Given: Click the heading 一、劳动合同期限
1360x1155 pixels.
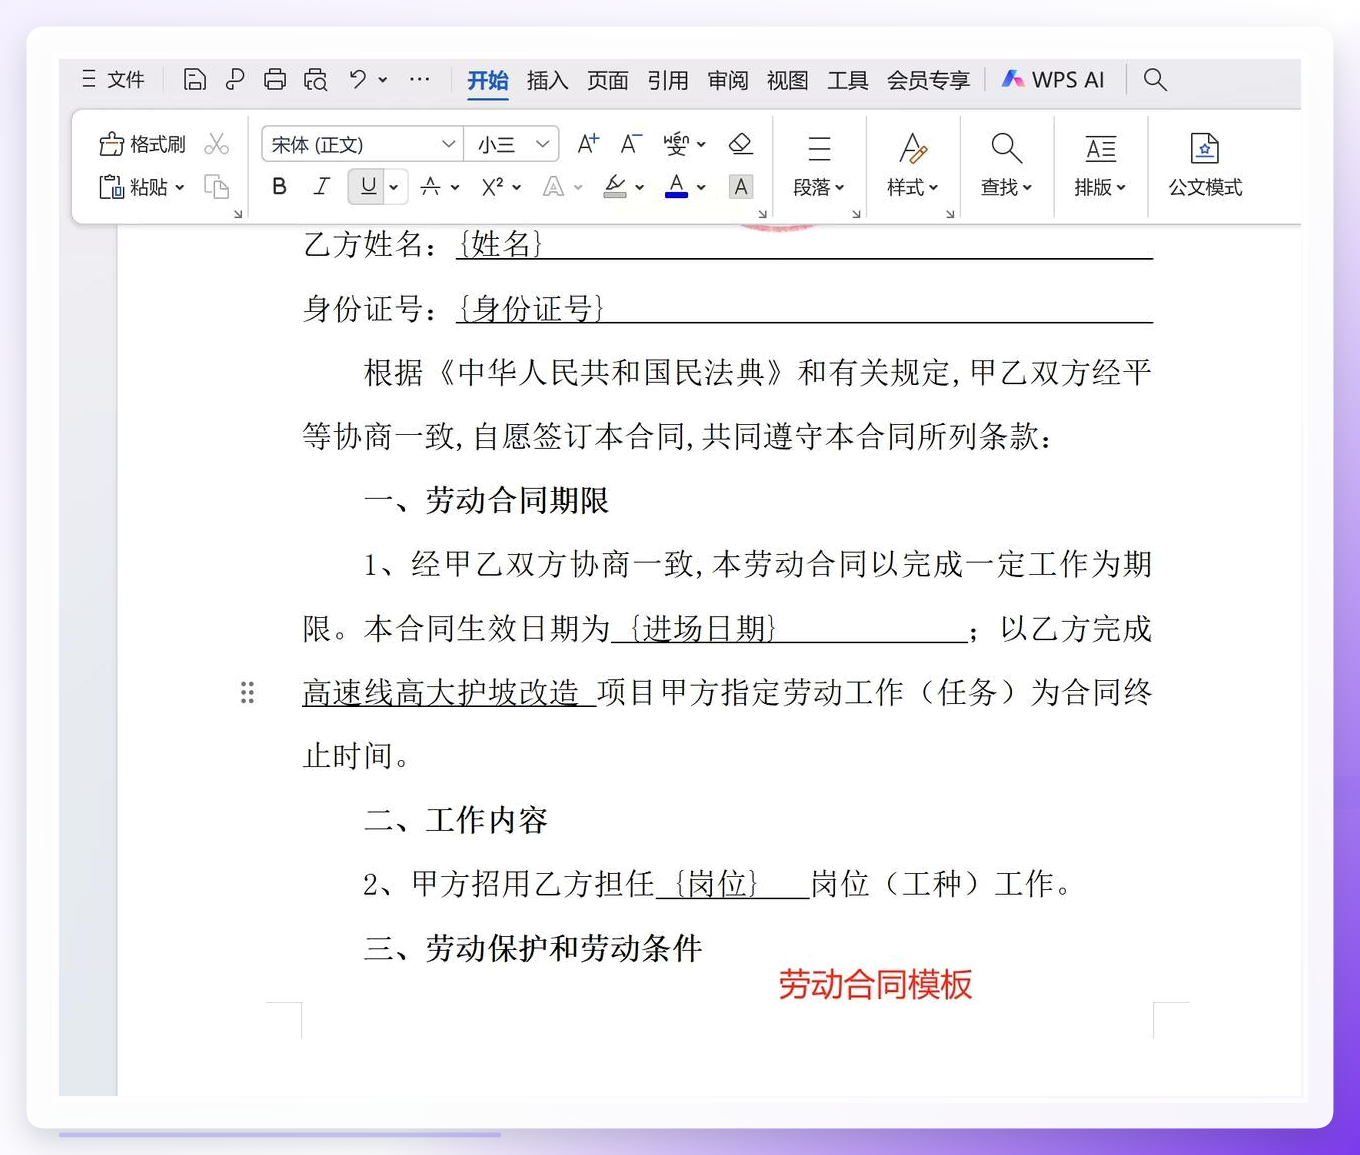Looking at the screenshot, I should 486,500.
